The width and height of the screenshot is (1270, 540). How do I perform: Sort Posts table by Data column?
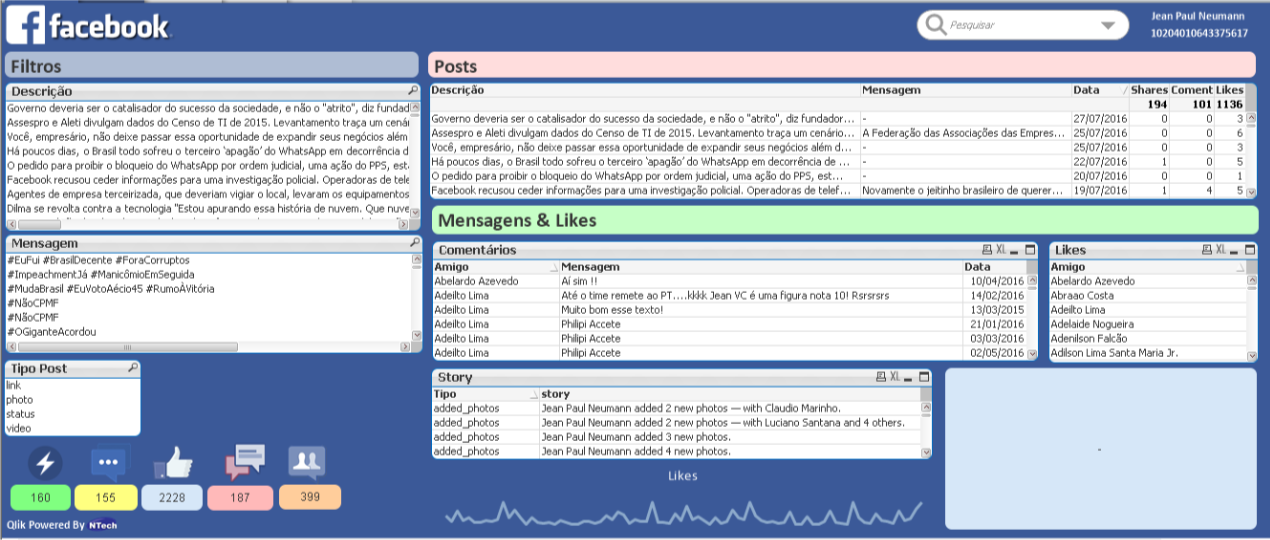(1099, 90)
